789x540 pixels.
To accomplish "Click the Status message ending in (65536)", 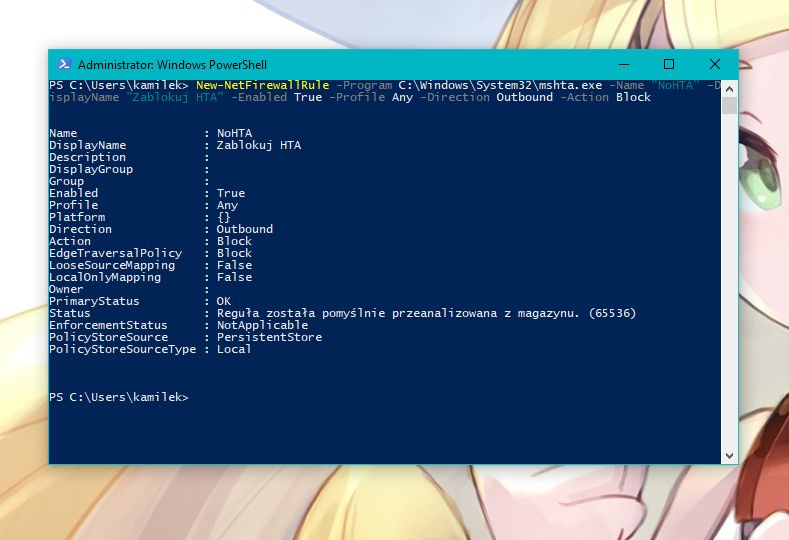I will pos(426,313).
